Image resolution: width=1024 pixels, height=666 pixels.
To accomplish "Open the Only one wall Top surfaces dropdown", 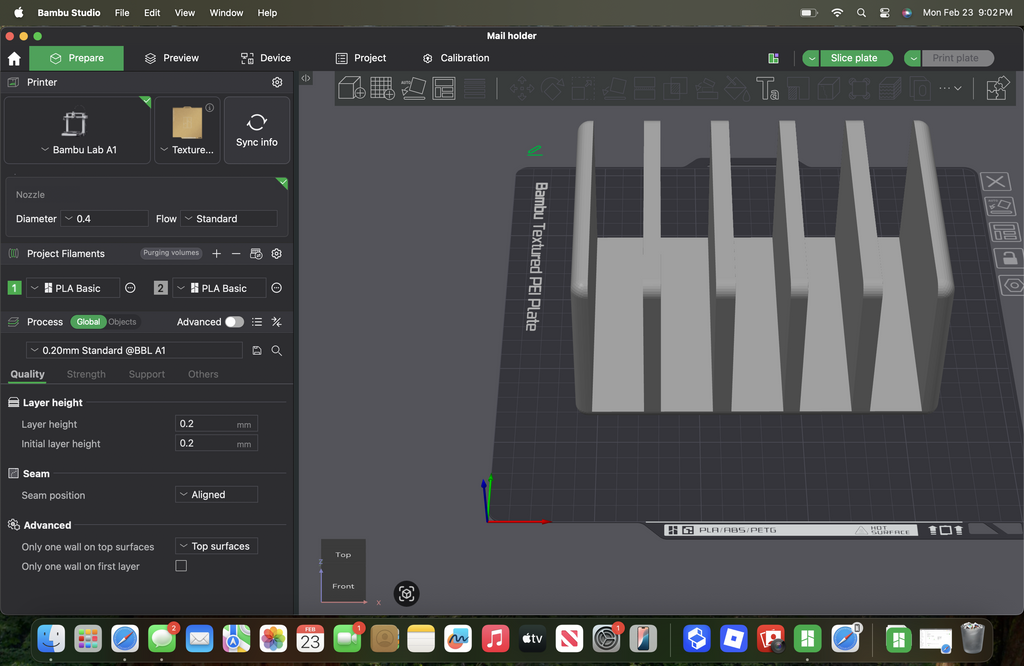I will [217, 547].
